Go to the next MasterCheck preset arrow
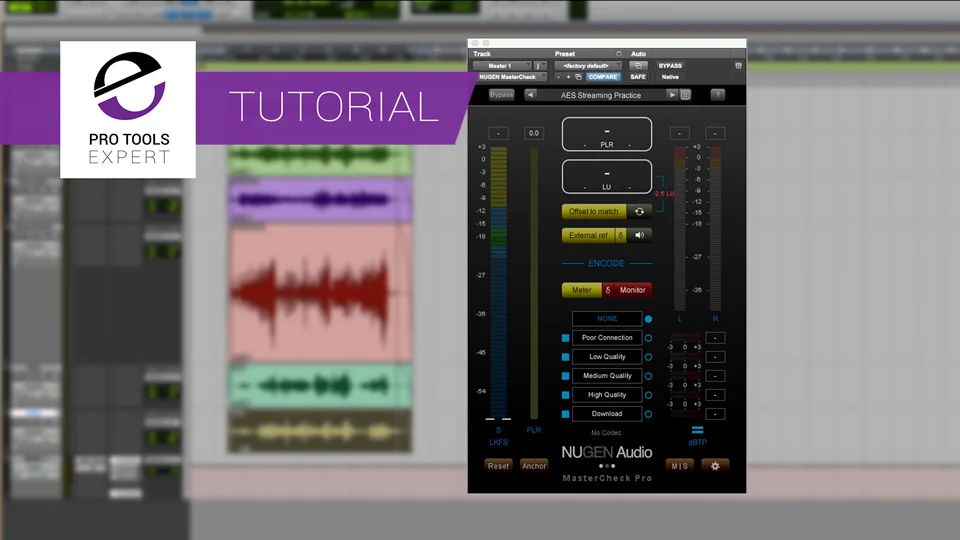This screenshot has width=960, height=540. point(672,95)
